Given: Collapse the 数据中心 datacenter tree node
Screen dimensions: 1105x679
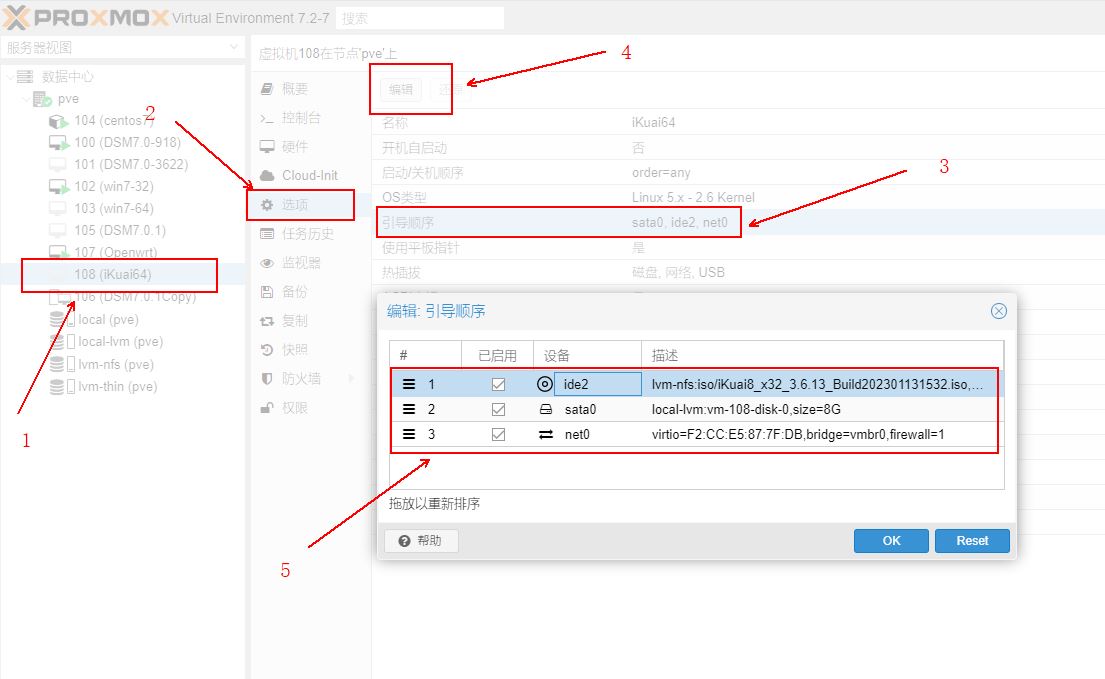Looking at the screenshot, I should (x=9, y=76).
